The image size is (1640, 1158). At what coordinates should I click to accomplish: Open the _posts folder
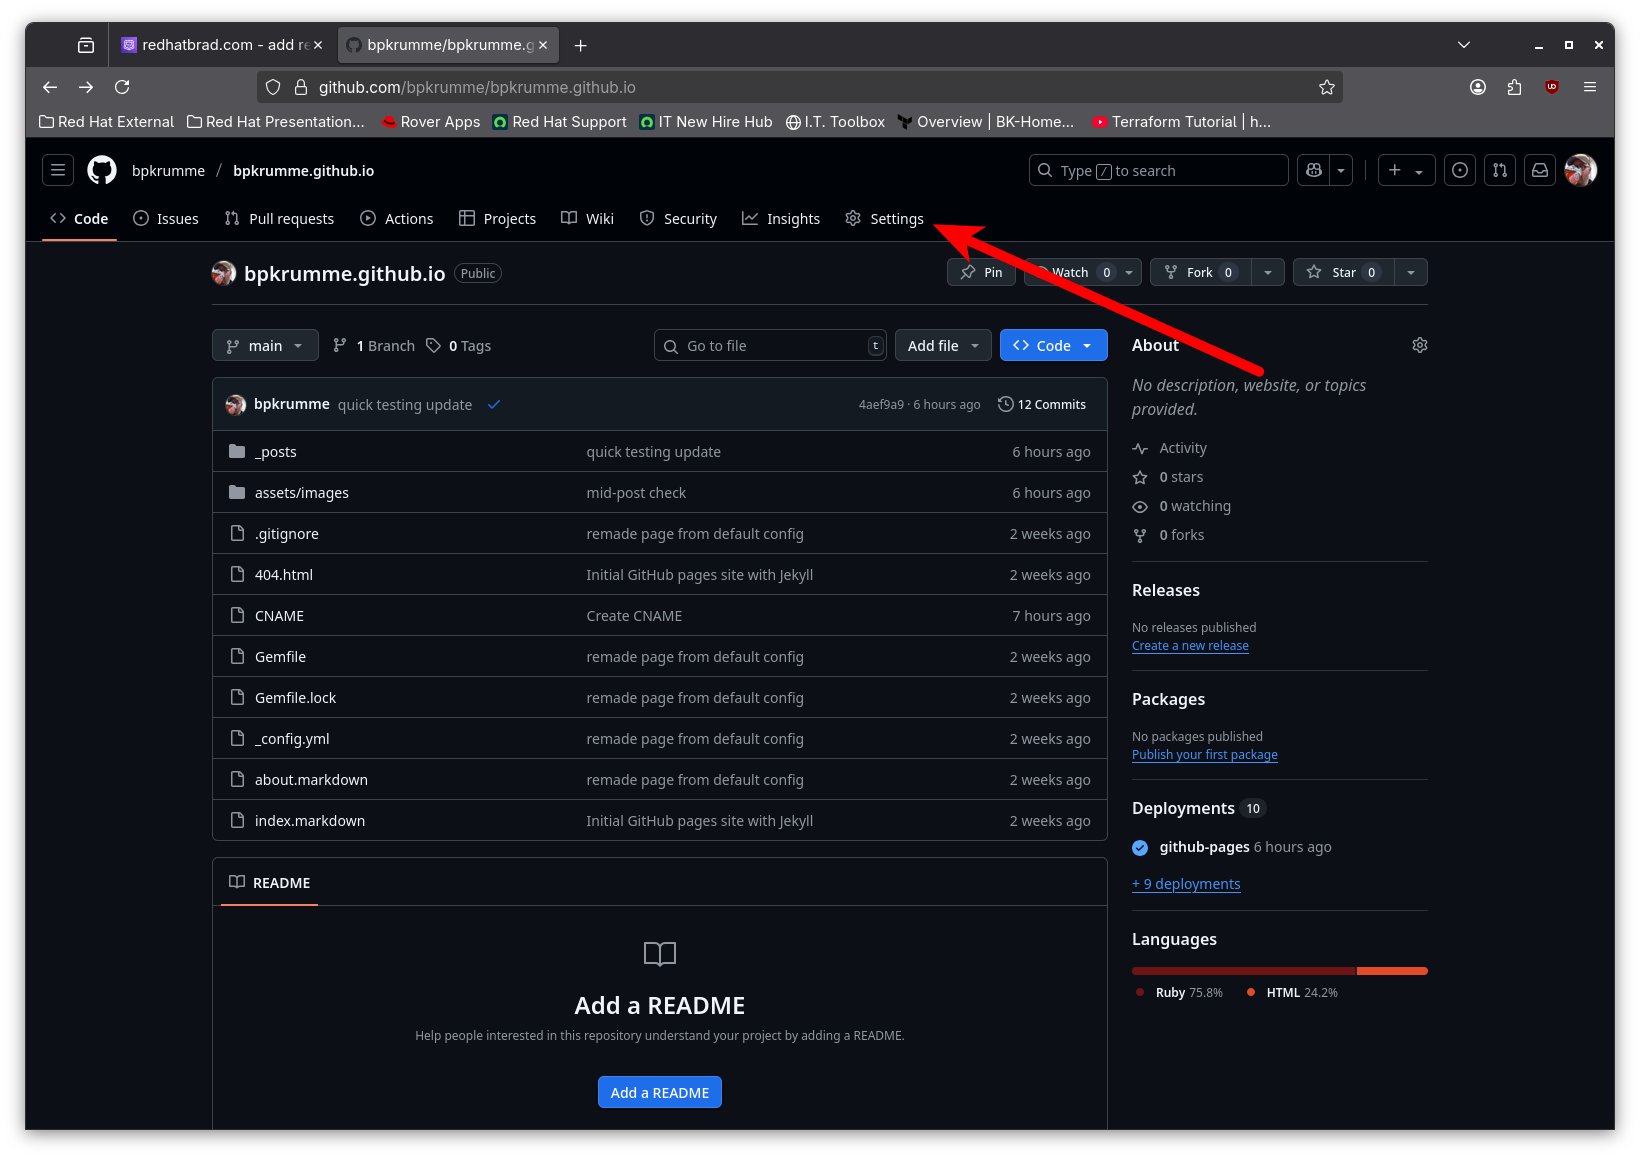tap(276, 452)
